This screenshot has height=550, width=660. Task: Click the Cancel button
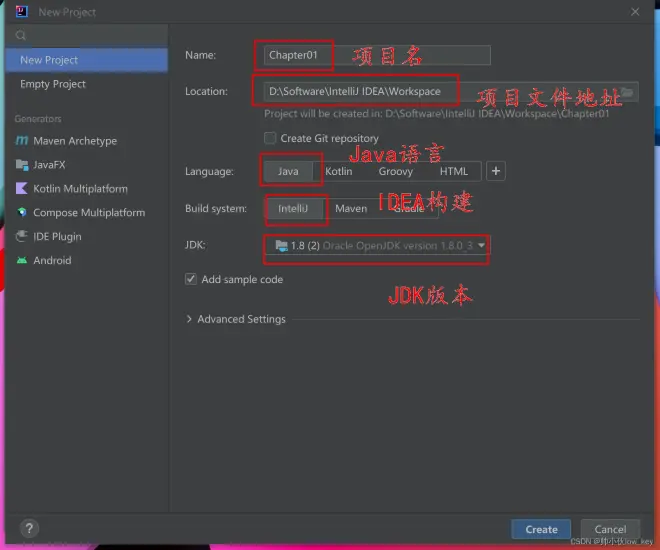point(610,529)
